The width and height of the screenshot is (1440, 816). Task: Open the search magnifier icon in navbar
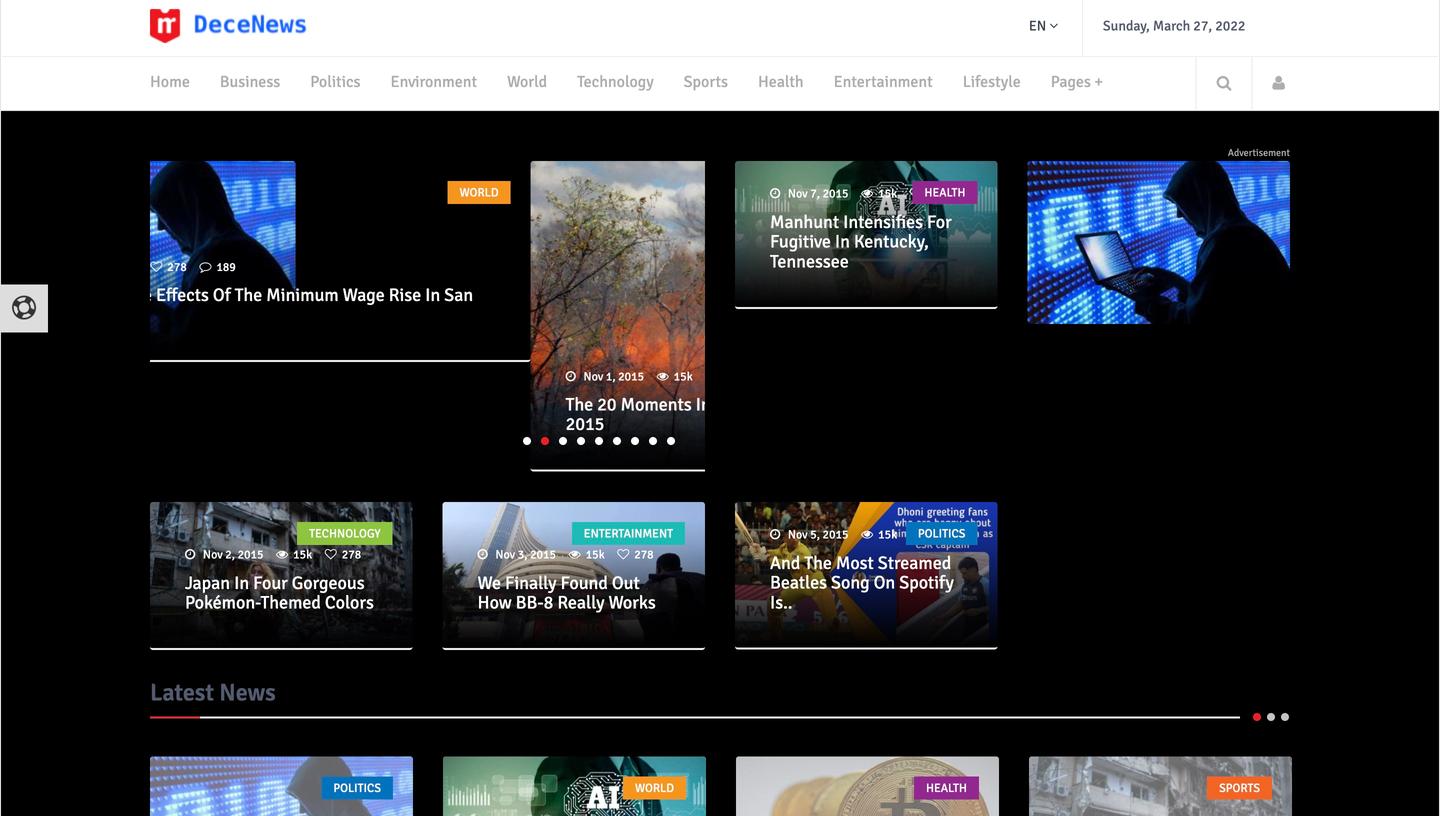coord(1224,83)
